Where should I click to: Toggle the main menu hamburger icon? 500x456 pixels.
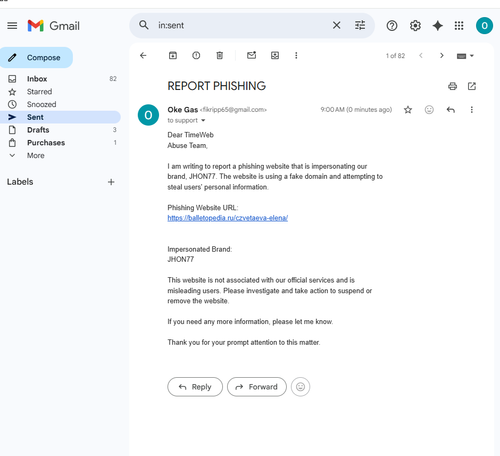tap(12, 26)
